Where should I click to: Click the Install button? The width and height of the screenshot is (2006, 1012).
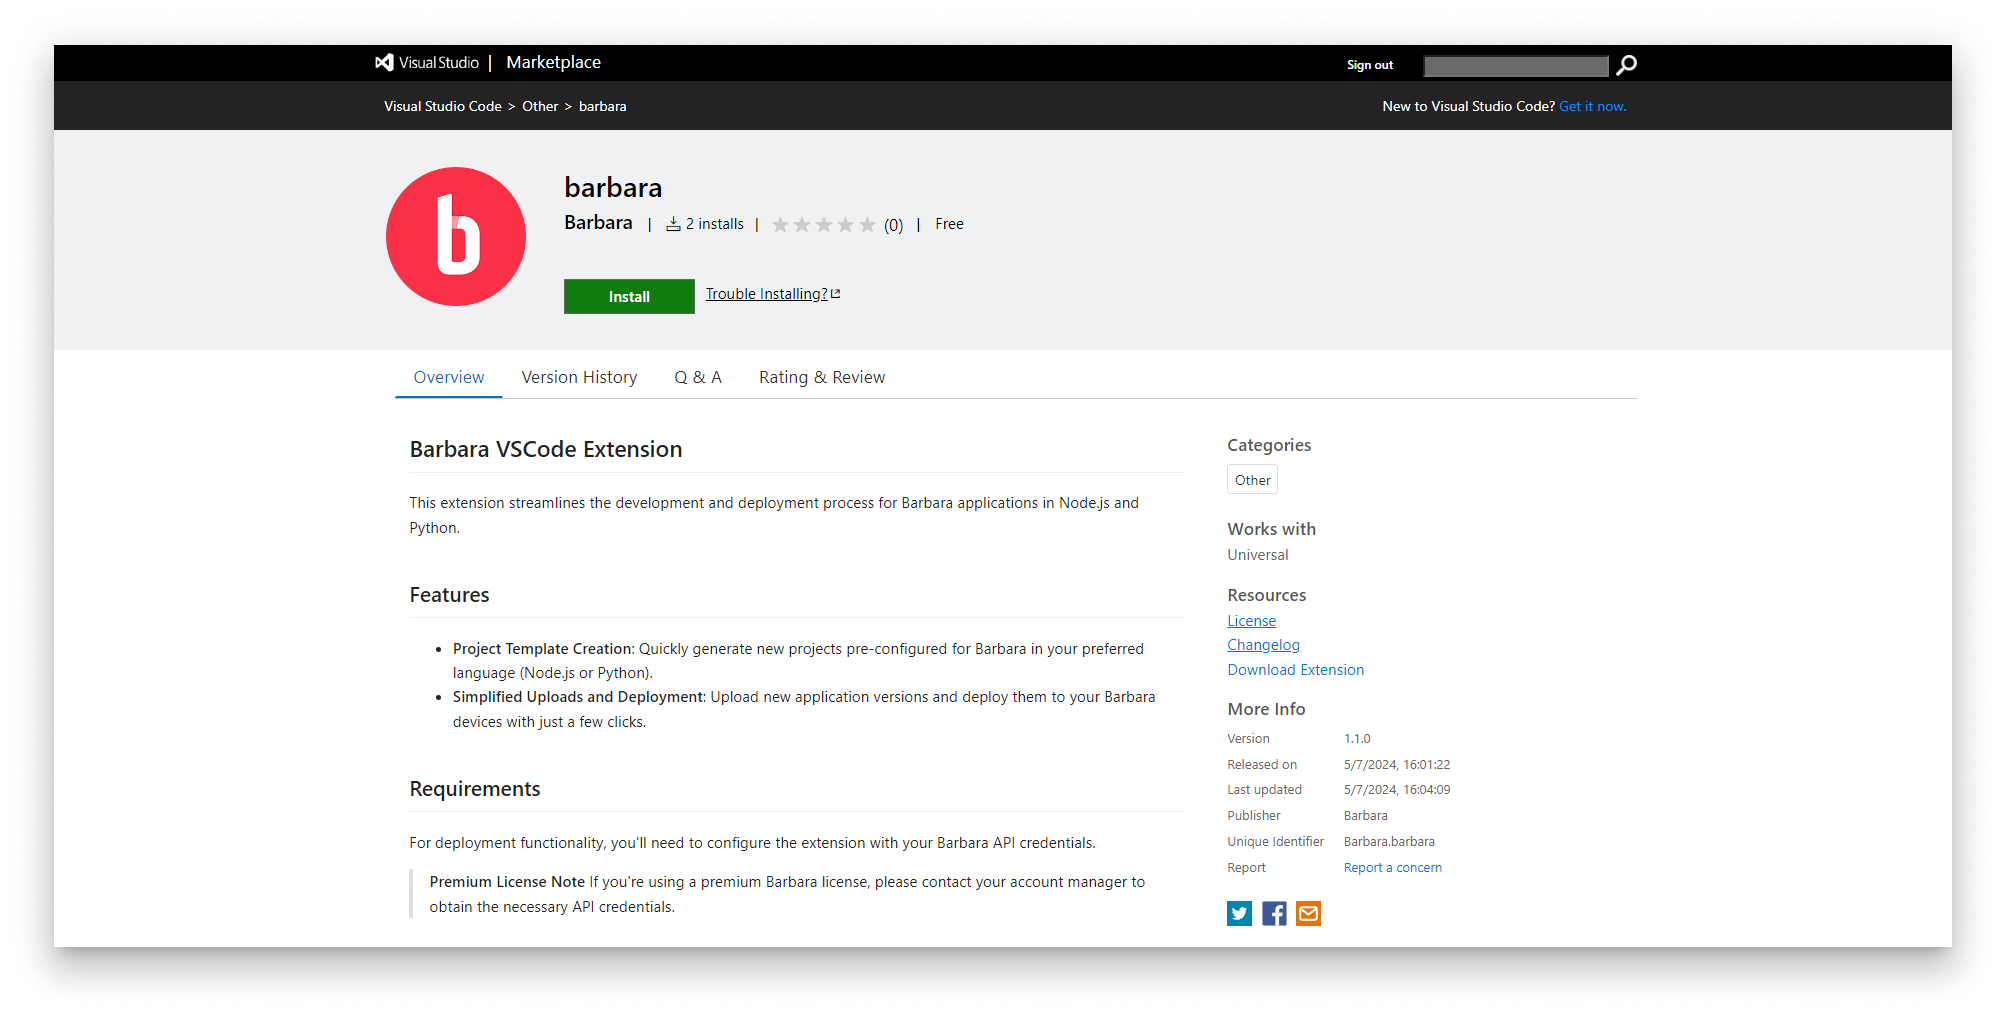(628, 296)
